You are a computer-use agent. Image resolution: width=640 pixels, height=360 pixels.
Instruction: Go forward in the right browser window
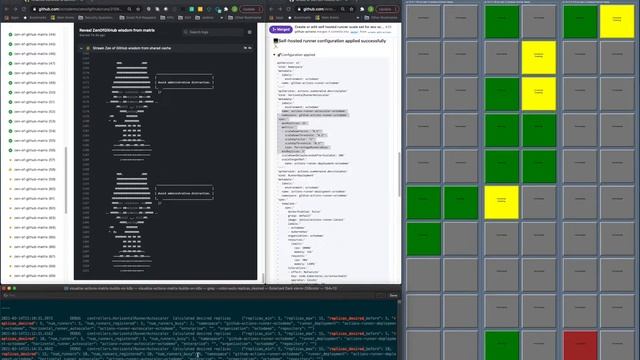(x=280, y=9)
